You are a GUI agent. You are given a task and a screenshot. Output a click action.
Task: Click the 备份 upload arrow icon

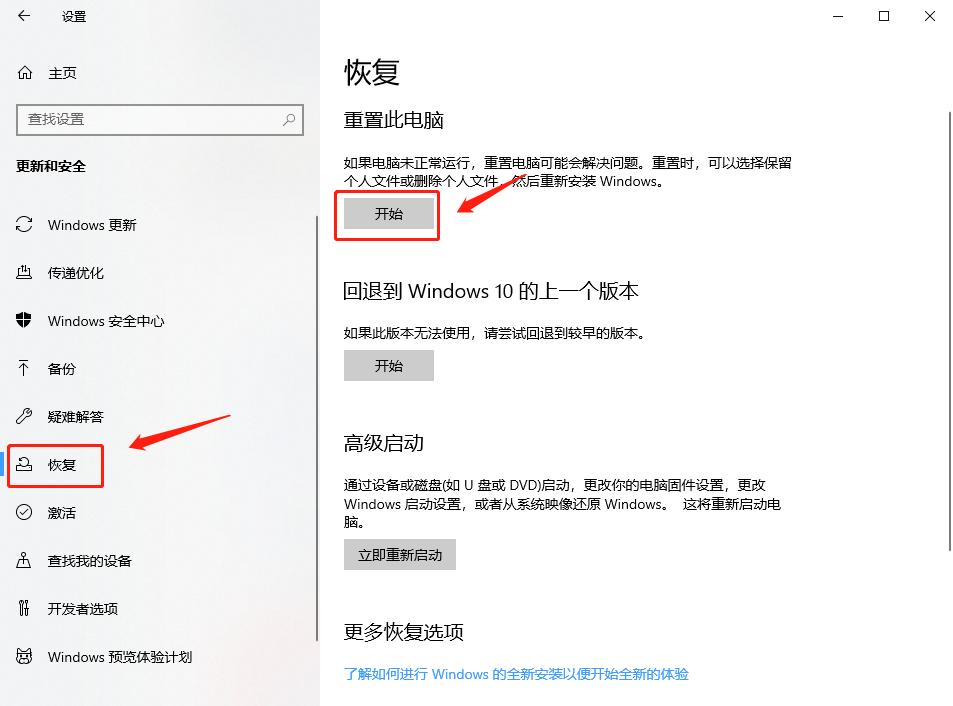click(x=24, y=368)
